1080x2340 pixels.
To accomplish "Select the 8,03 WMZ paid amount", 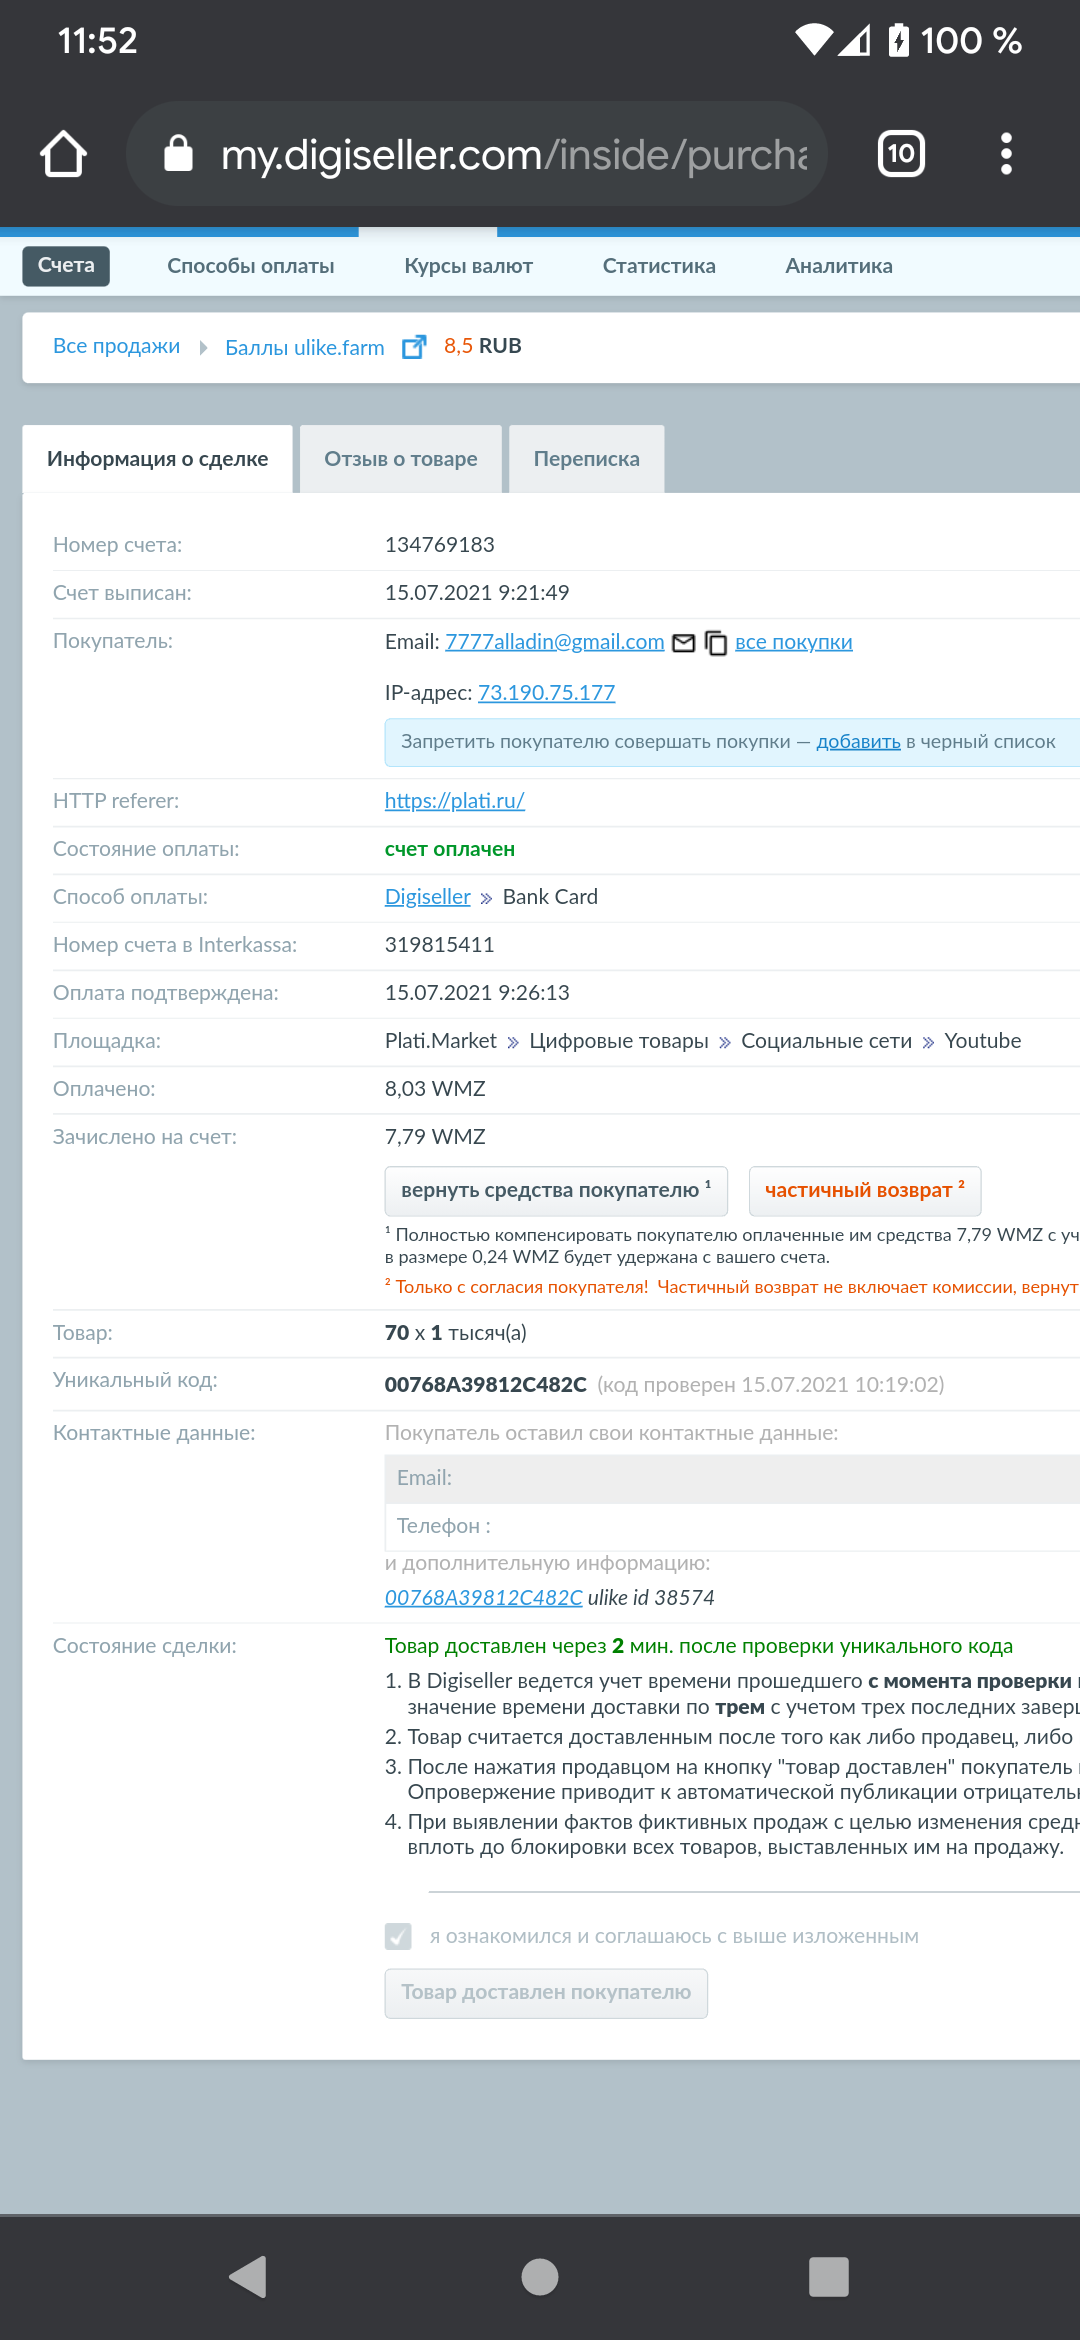I will (435, 1089).
